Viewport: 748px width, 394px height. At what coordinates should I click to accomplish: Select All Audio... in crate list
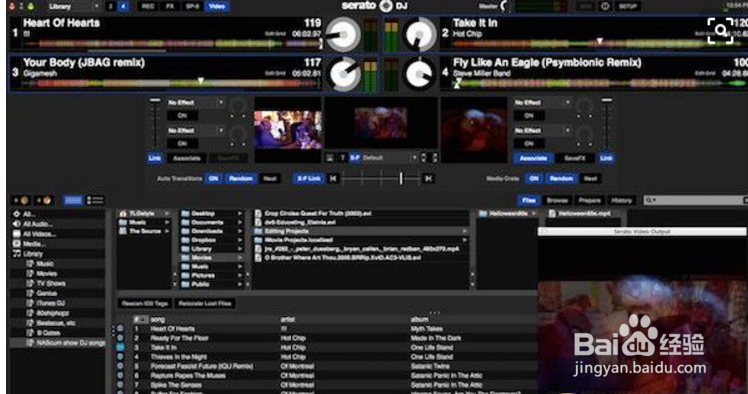pyautogui.click(x=37, y=224)
